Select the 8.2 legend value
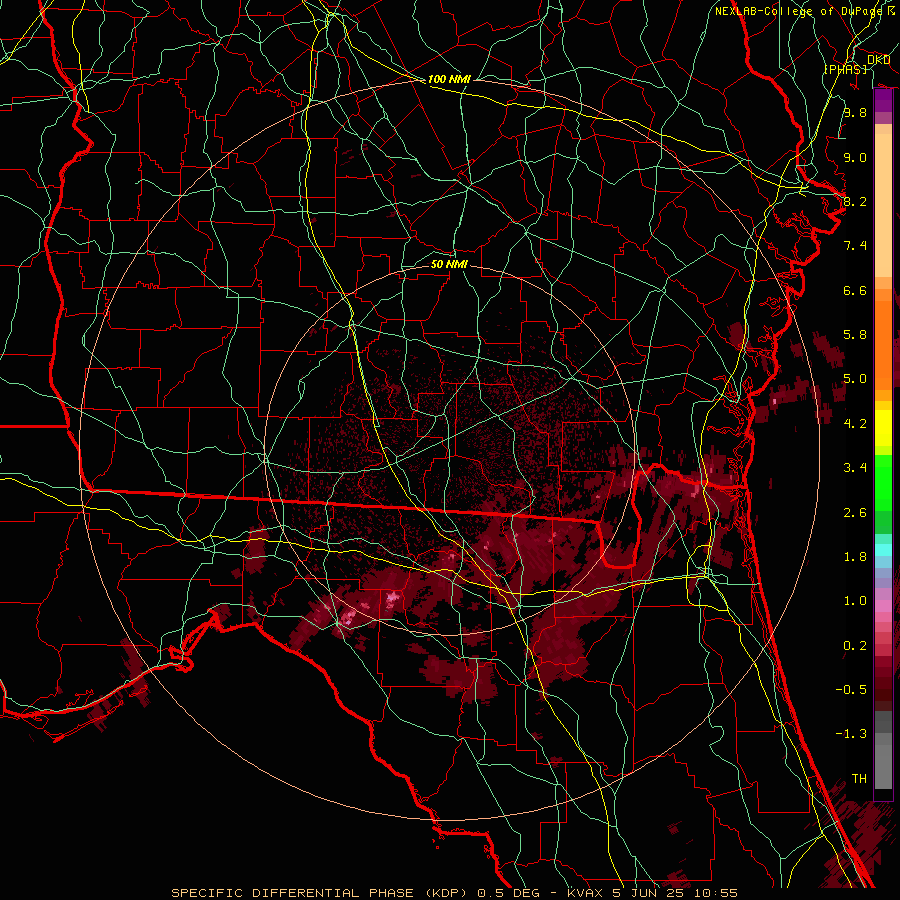The height and width of the screenshot is (900, 900). tap(855, 201)
